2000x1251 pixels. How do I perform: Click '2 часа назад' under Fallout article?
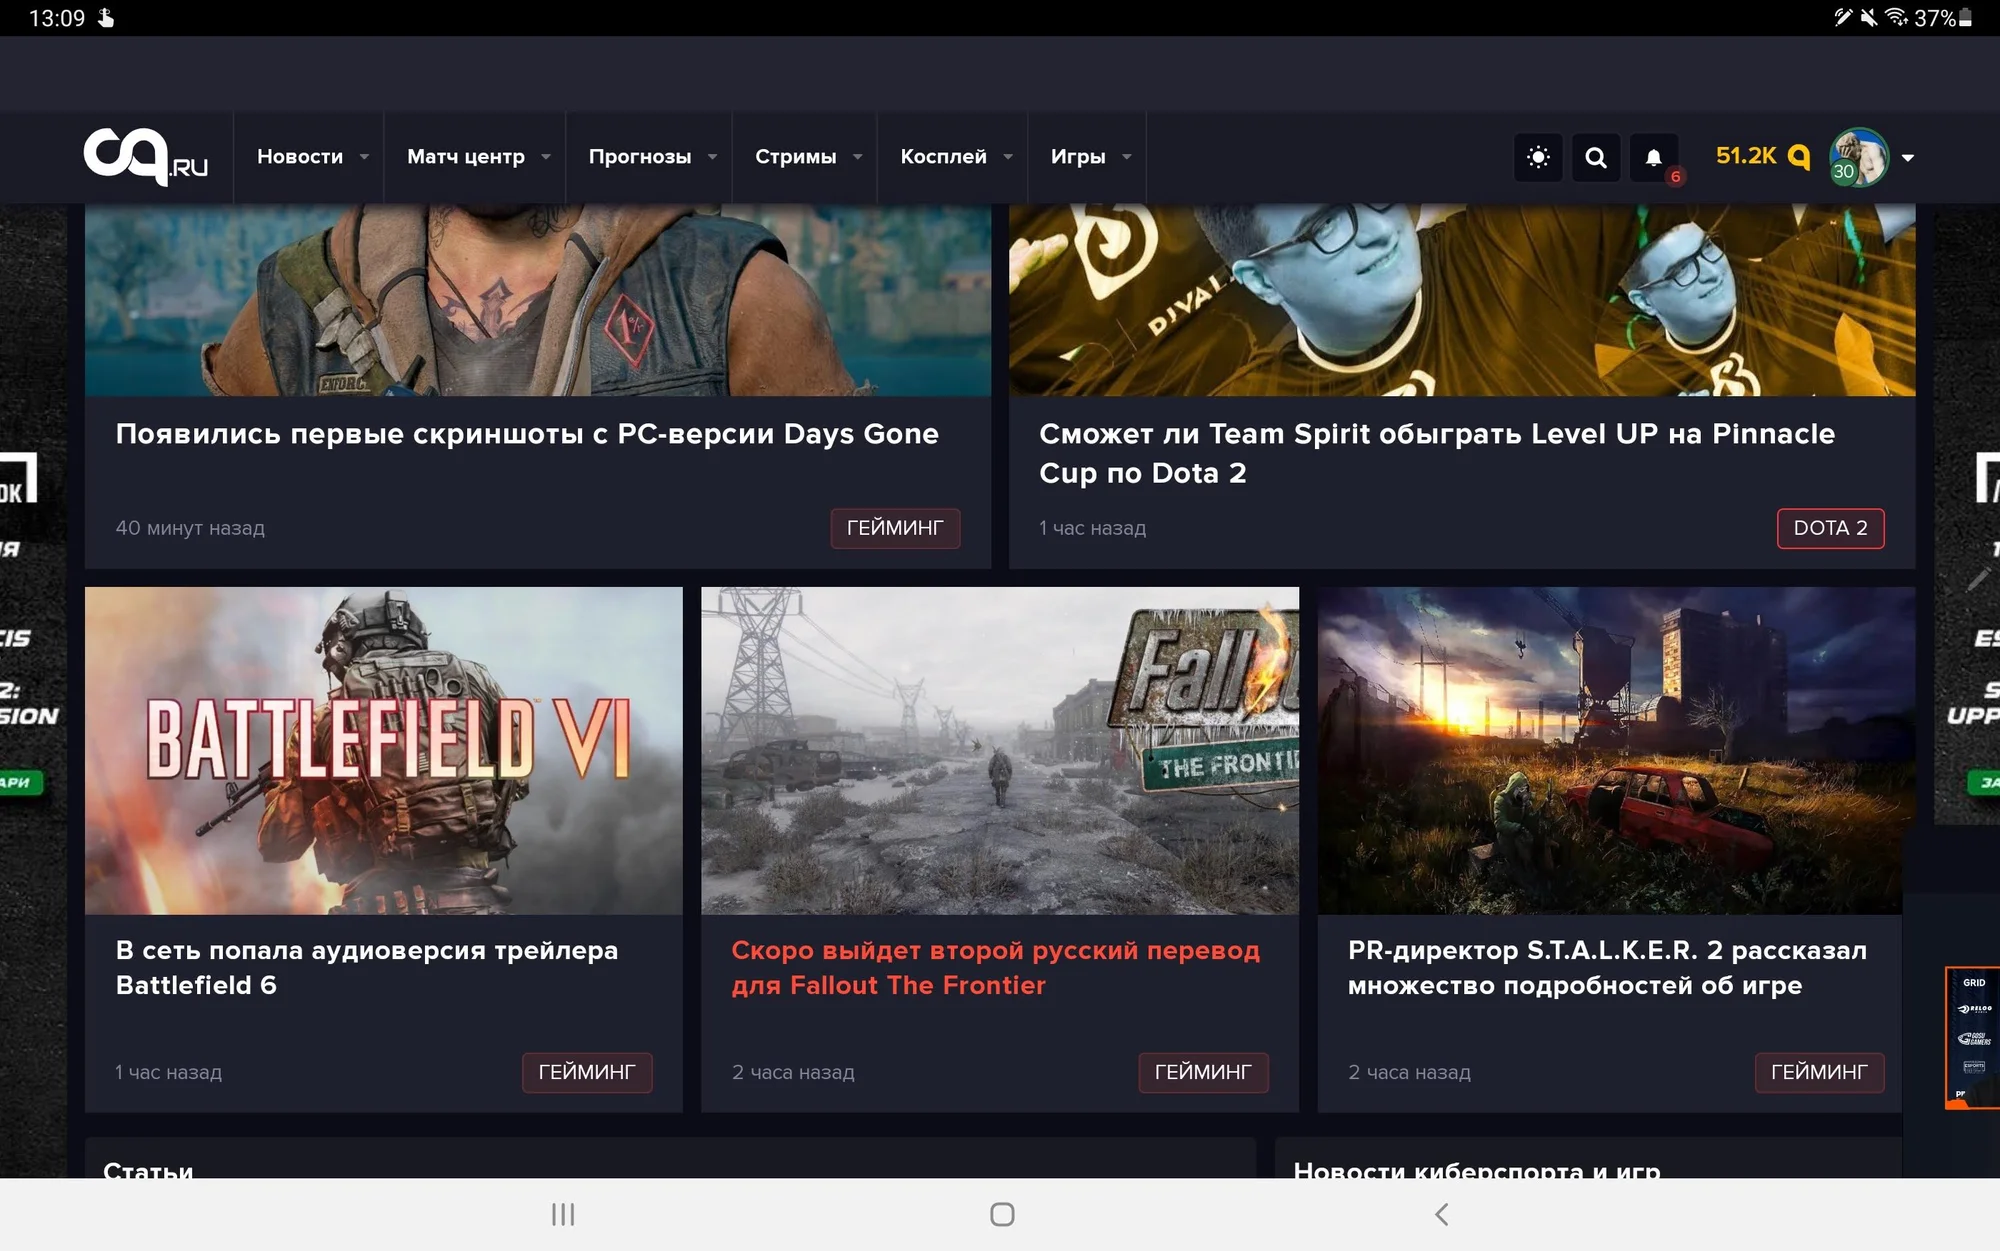tap(793, 1072)
